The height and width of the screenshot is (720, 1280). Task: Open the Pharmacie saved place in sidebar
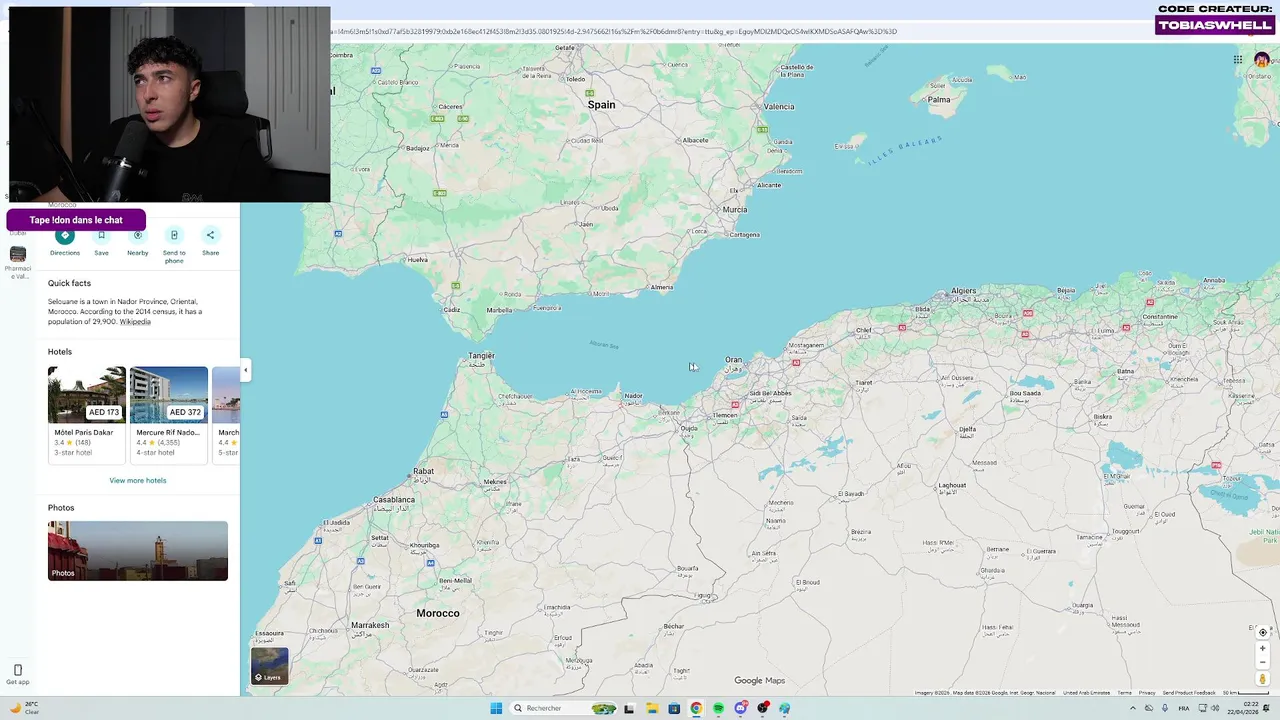[17, 261]
